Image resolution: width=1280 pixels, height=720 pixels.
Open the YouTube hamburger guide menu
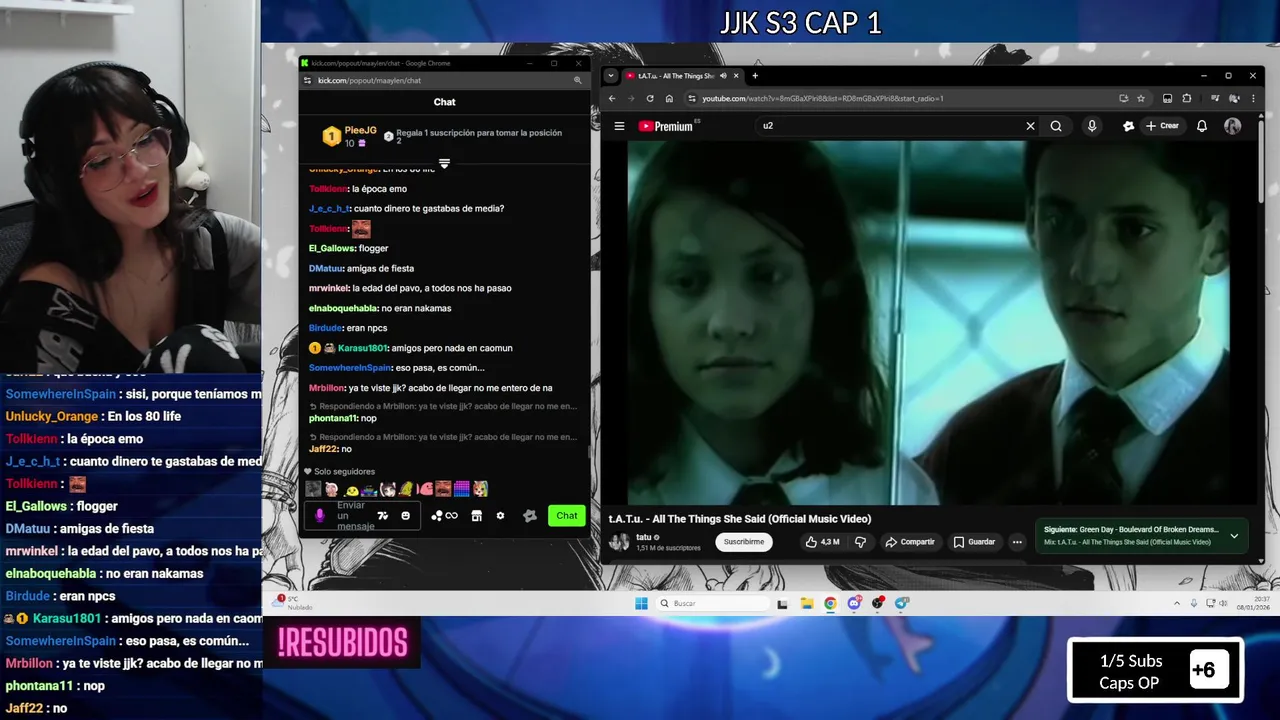click(619, 126)
